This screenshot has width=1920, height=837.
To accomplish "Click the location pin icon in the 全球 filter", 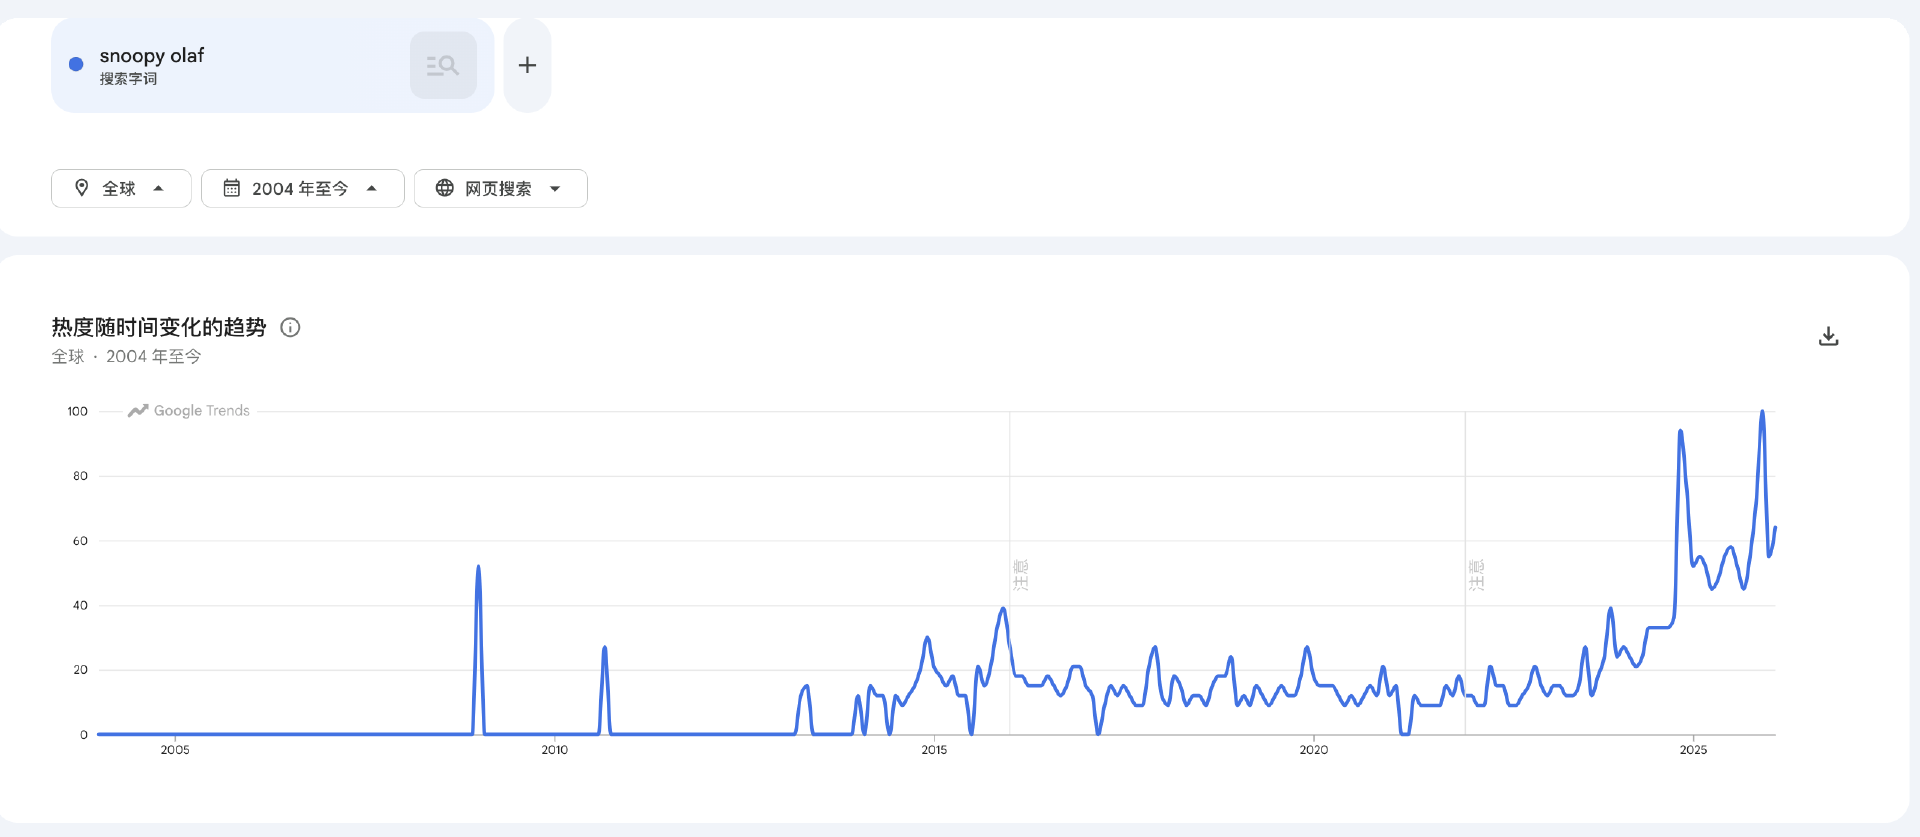I will (82, 188).
